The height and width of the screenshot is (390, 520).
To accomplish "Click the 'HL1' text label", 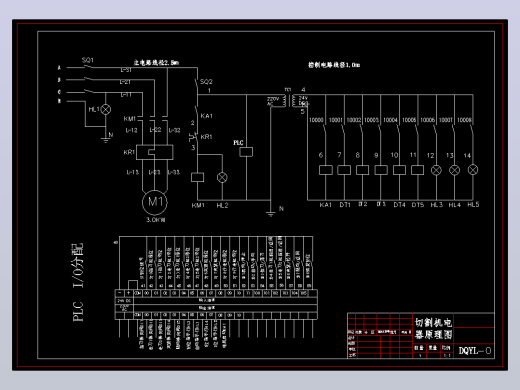I will 94,109.
